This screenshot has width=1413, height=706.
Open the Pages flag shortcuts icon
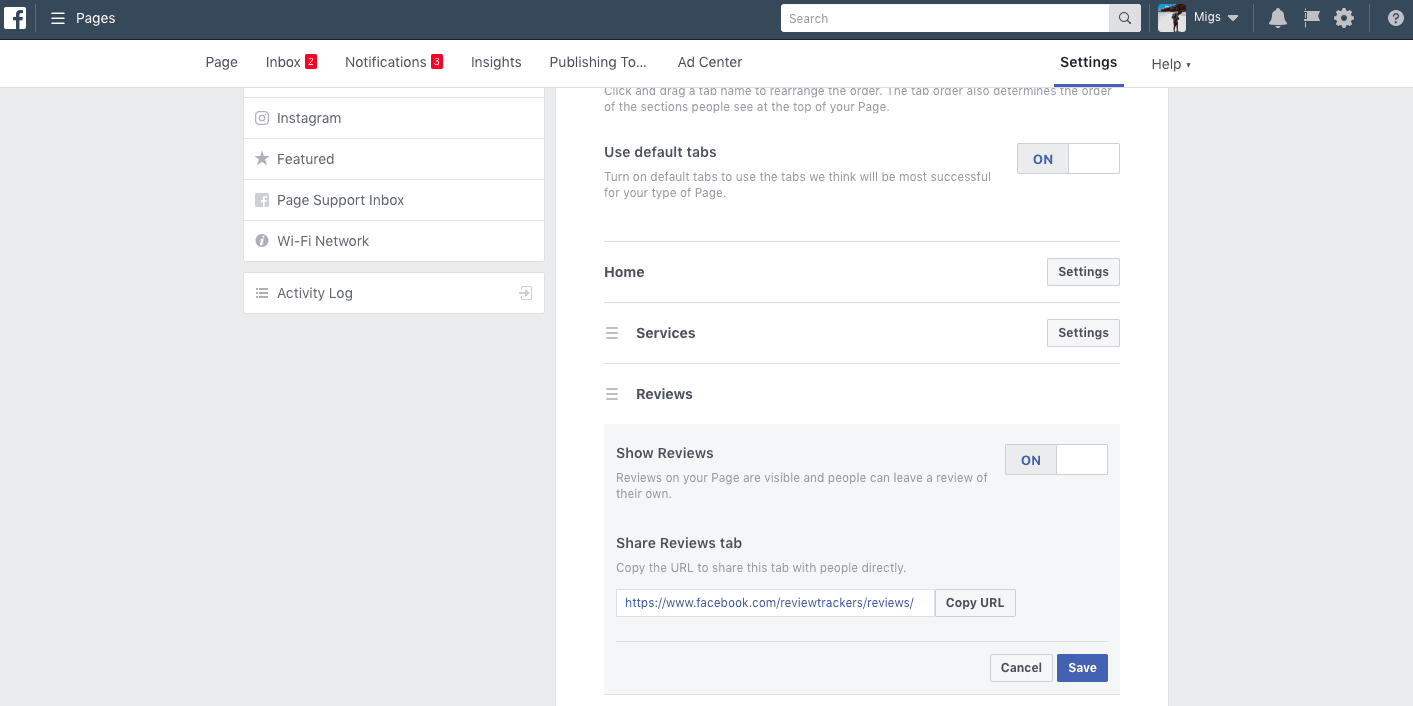(x=1311, y=17)
